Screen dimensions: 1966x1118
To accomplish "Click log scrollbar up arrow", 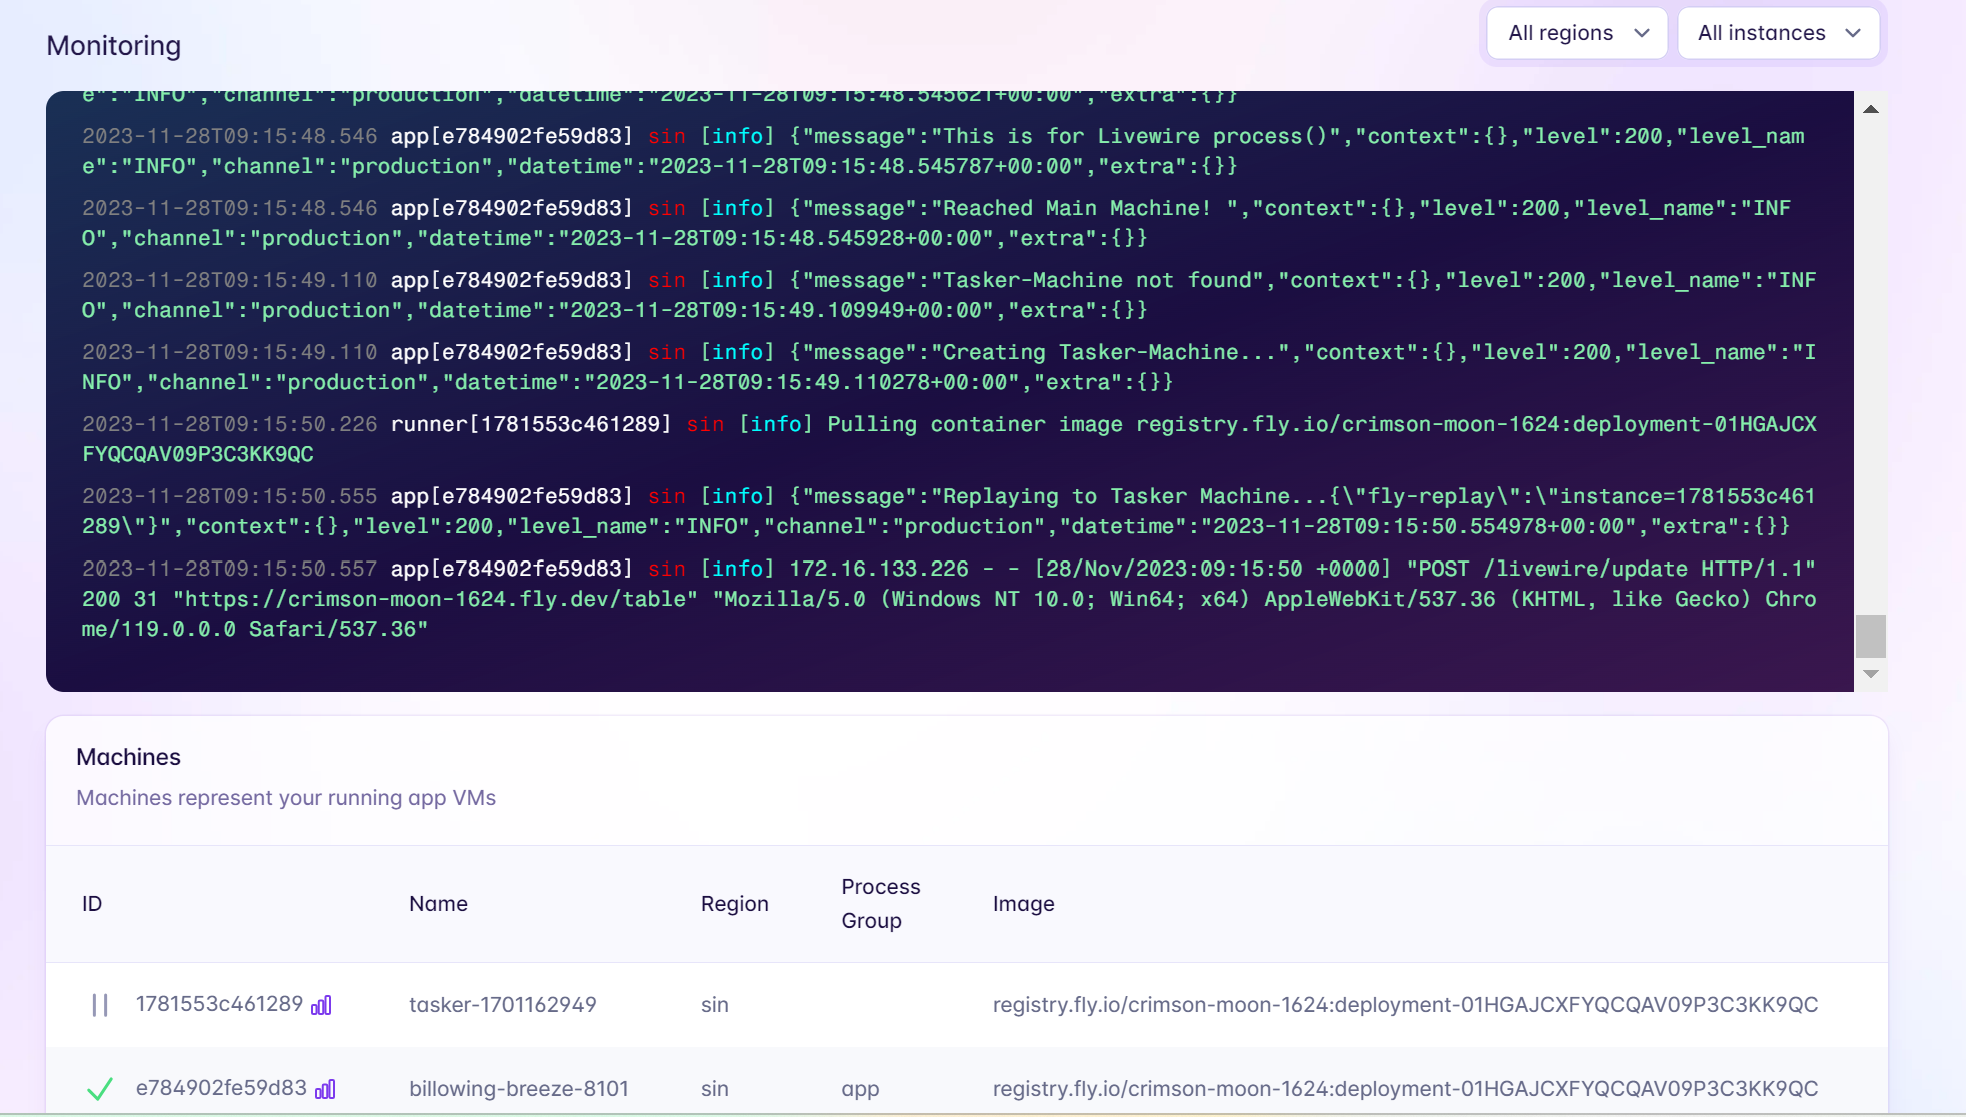I will tap(1870, 109).
